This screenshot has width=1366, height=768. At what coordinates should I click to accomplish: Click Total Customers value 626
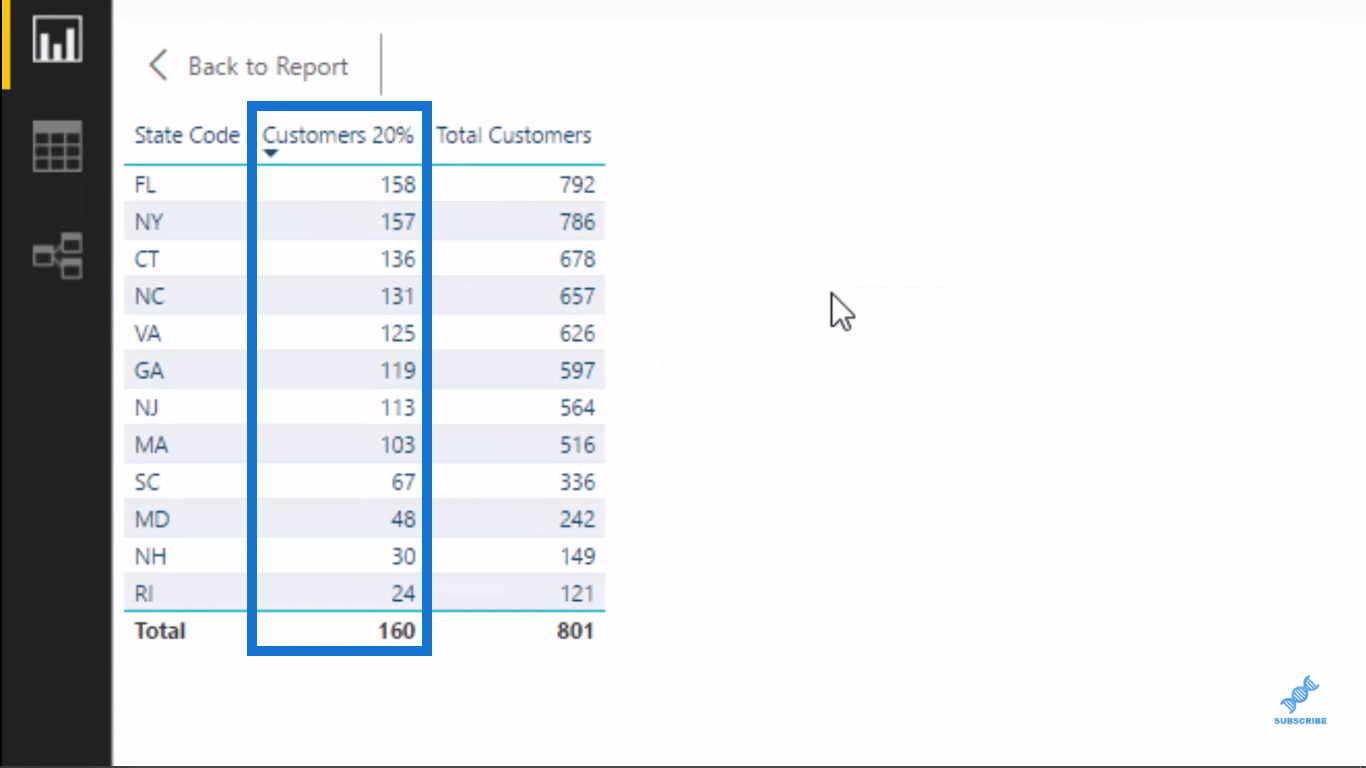click(577, 333)
